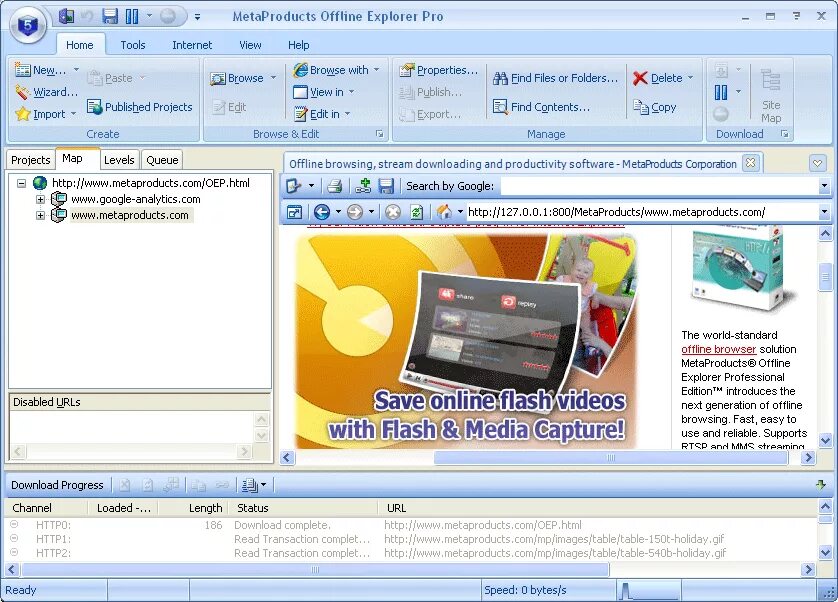This screenshot has width=838, height=602.
Task: Click the browser vertical scroll down arrow
Action: coord(825,441)
